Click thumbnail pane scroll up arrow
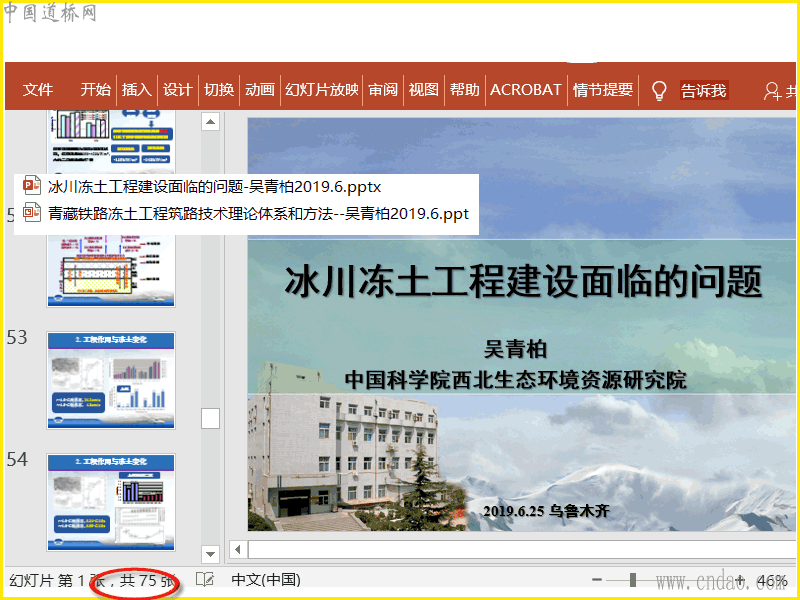 [x=211, y=122]
